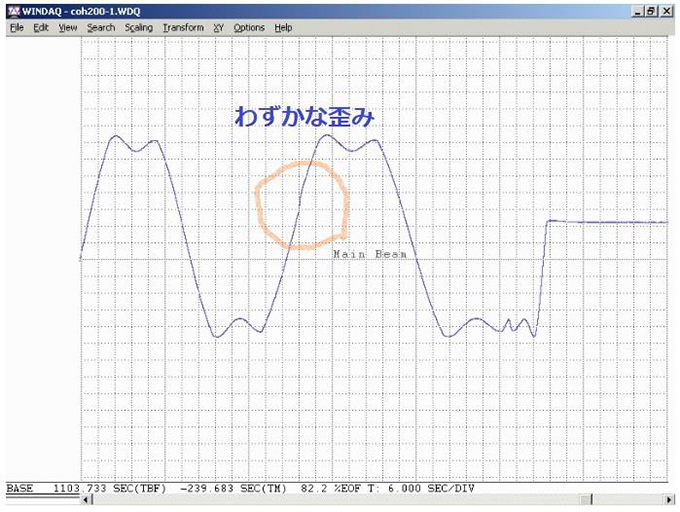Click the T: 6.000 SEC/DIV readout
Viewport: 680px width, 512px height.
tap(421, 488)
